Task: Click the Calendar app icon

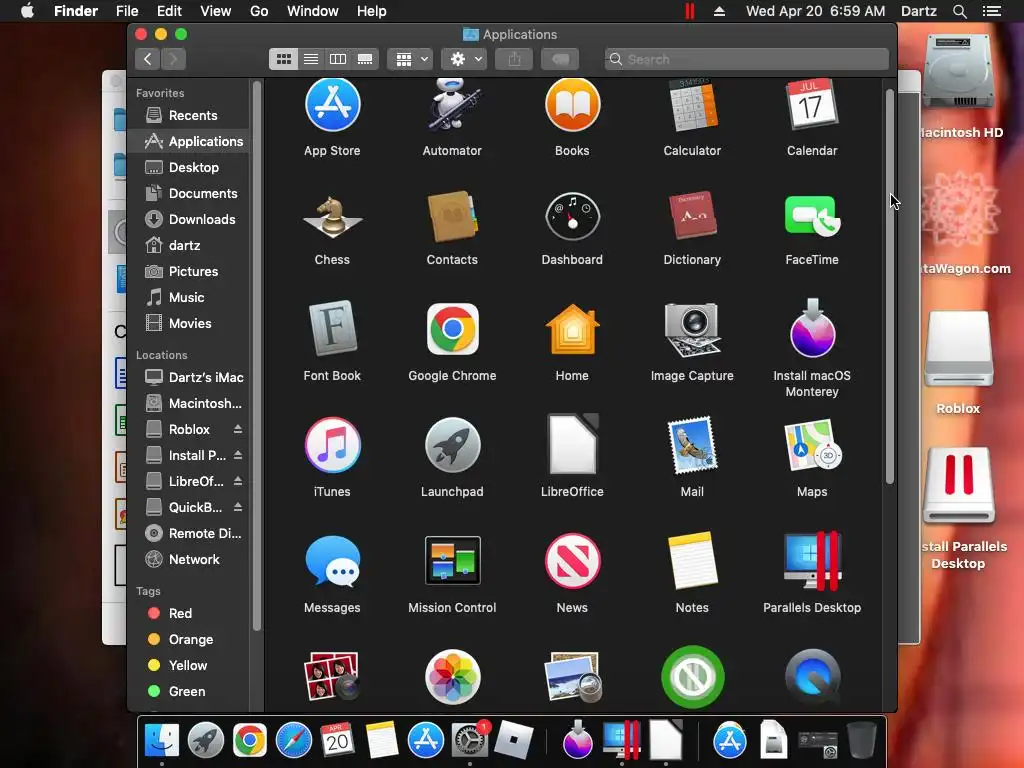Action: [x=812, y=104]
